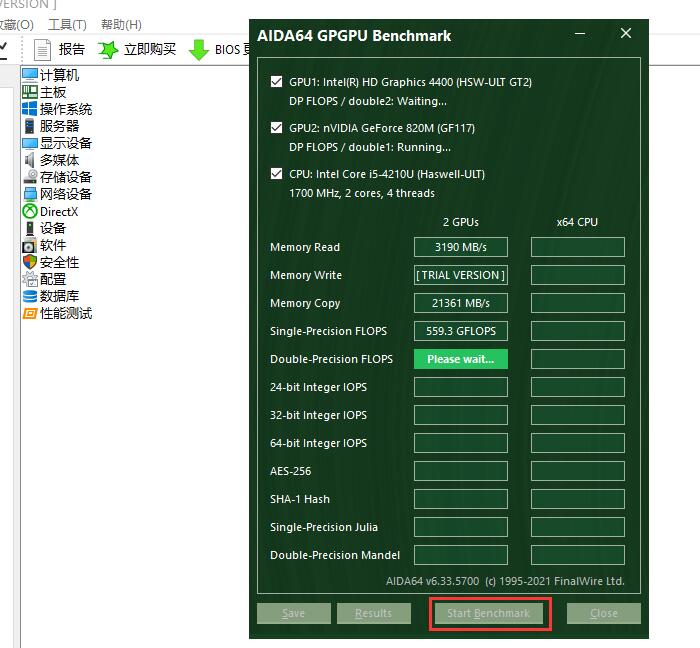
Task: Click the Memory Read 3190 MB/s result field
Action: tap(460, 247)
